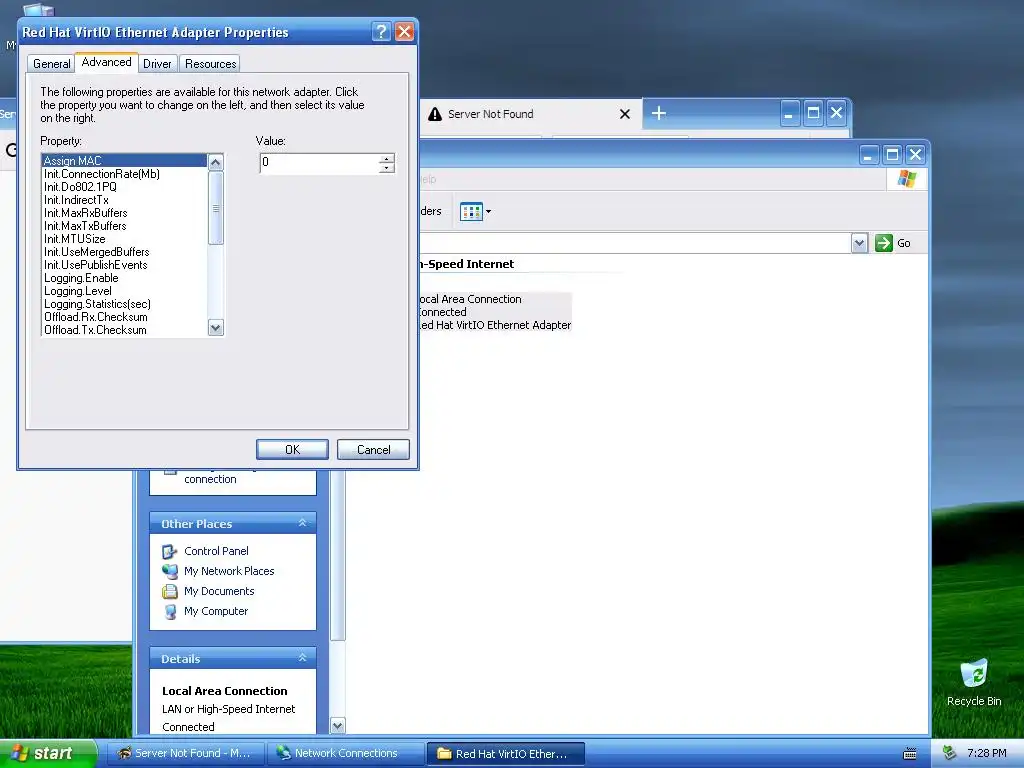The height and width of the screenshot is (768, 1024).
Task: Click the dialog help question-mark button
Action: tap(381, 31)
